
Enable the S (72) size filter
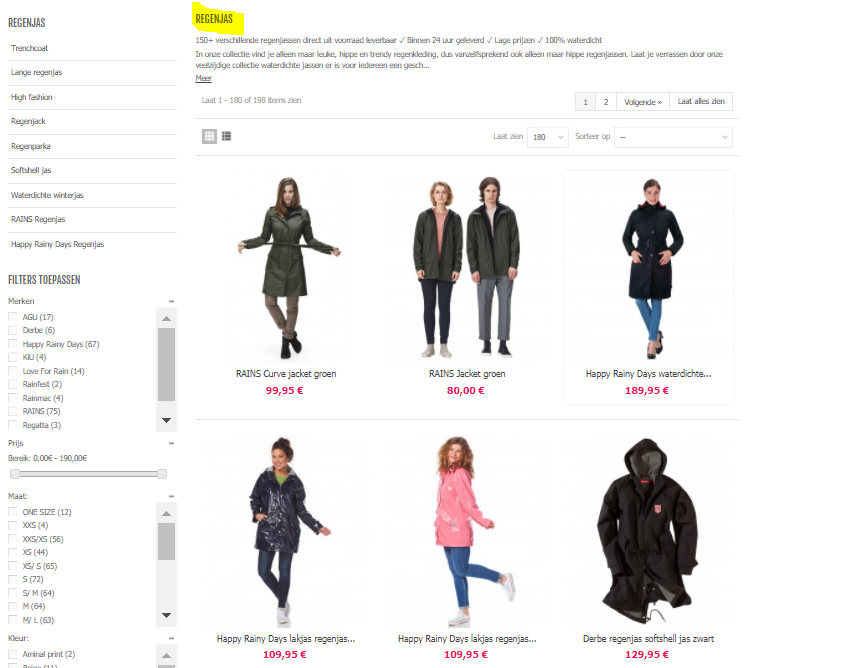point(13,579)
